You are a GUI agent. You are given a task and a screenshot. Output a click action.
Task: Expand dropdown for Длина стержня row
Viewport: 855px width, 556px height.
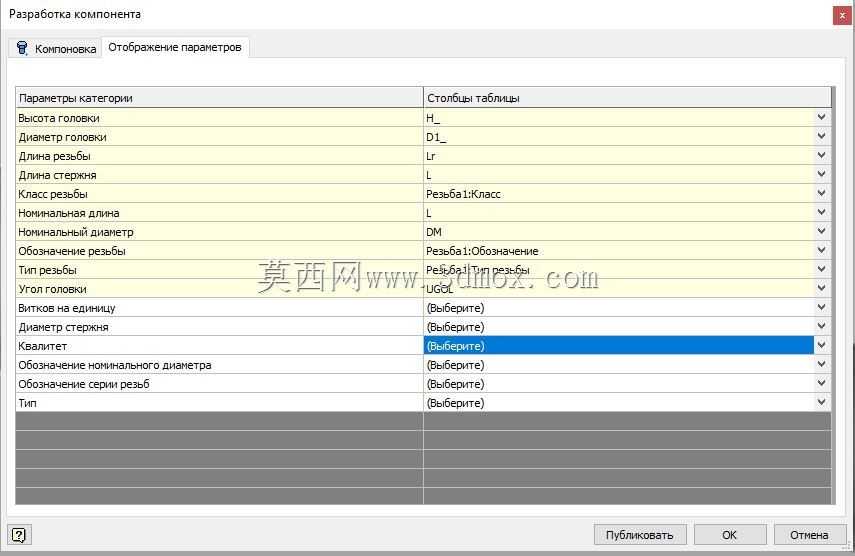(x=822, y=174)
